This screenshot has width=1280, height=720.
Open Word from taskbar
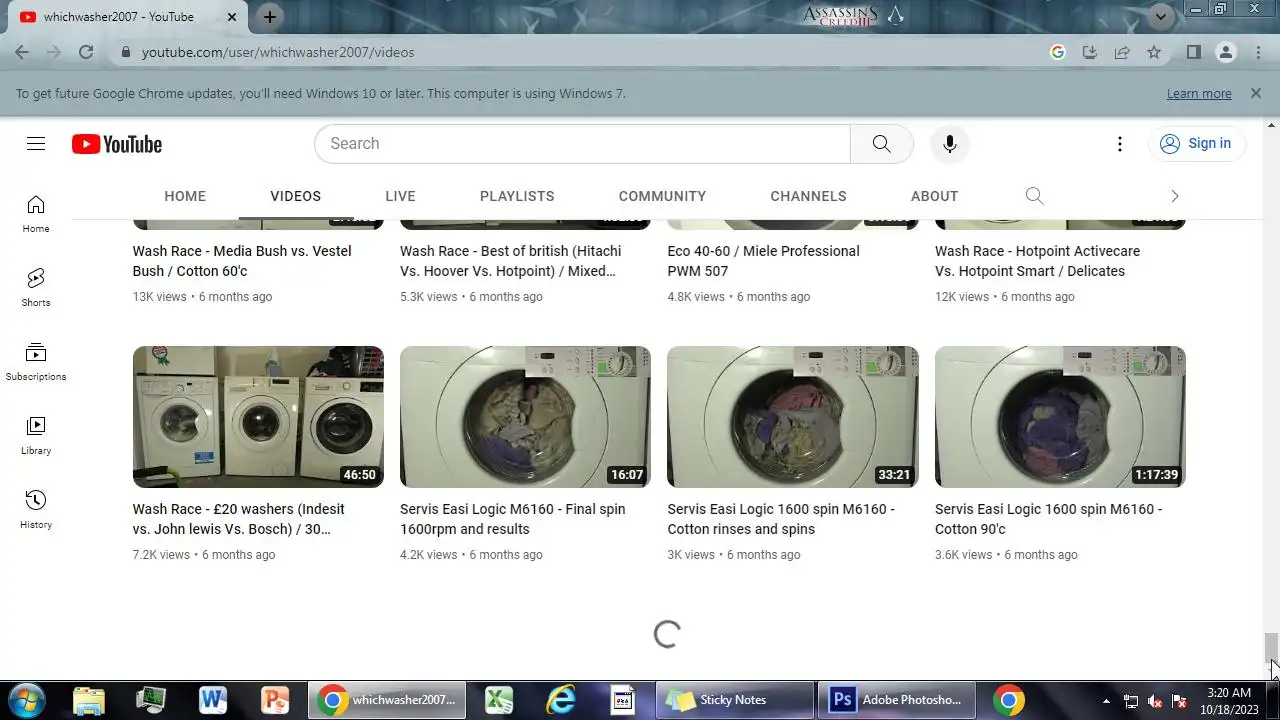click(213, 700)
